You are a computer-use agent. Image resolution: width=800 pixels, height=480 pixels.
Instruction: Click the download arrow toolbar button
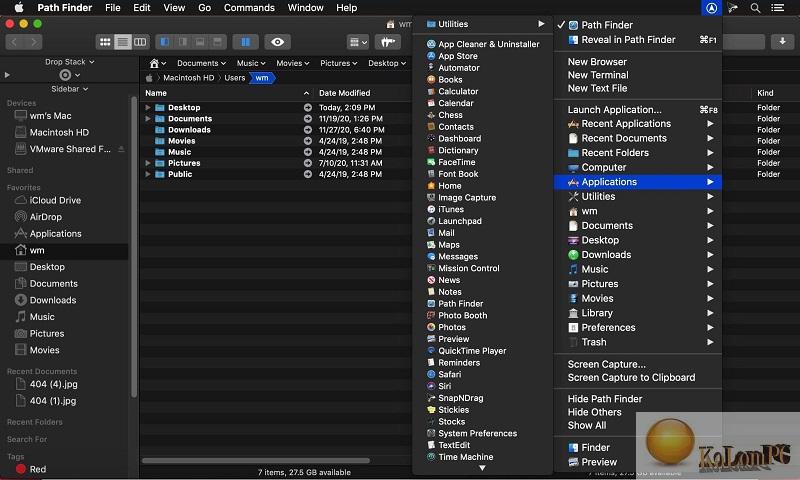click(782, 41)
